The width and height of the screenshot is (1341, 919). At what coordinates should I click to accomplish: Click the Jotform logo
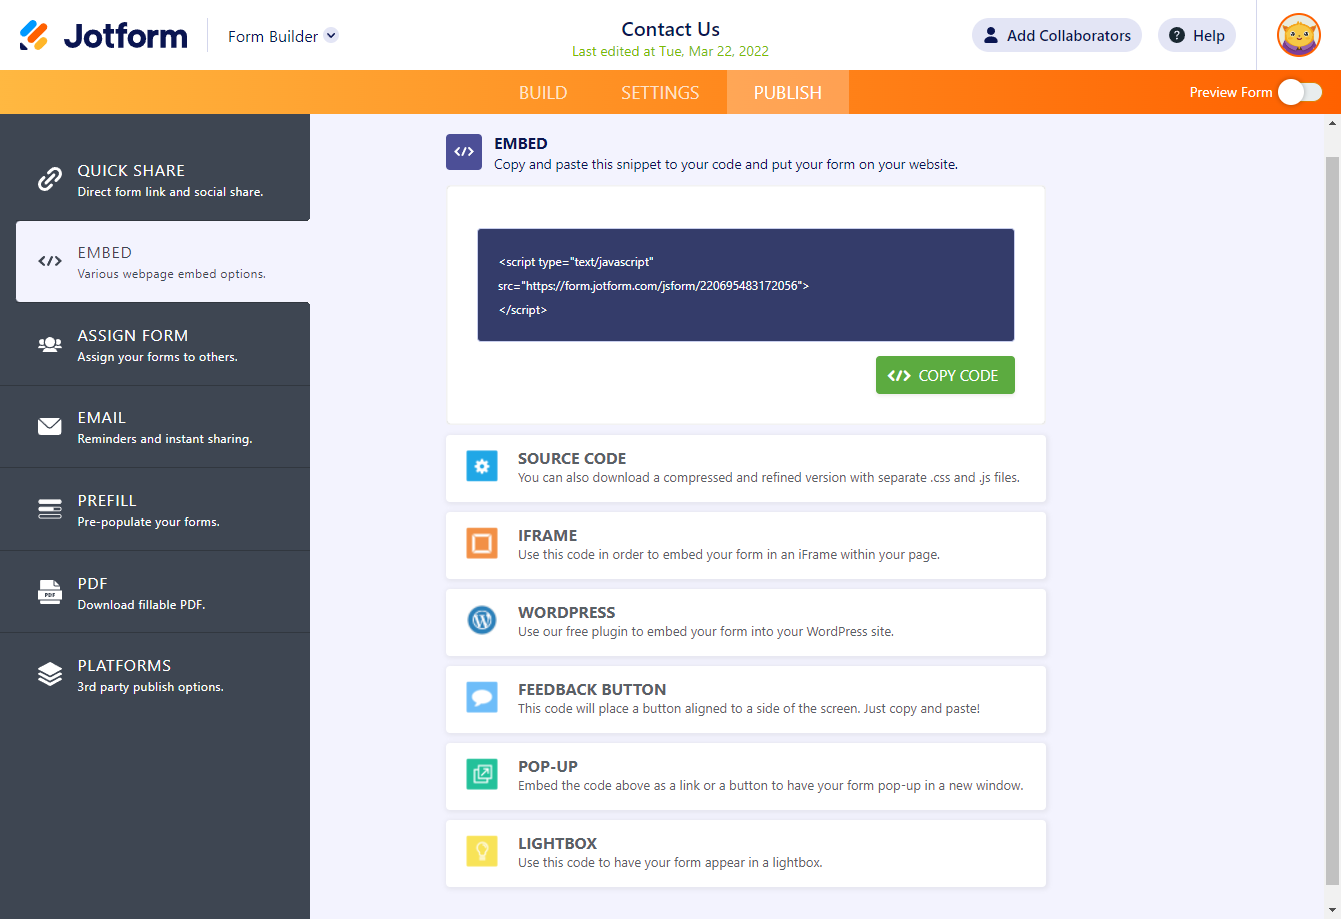pyautogui.click(x=103, y=36)
